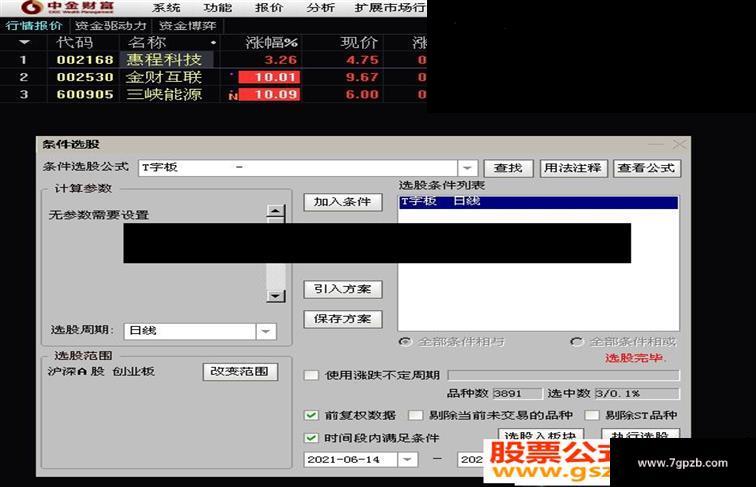This screenshot has height=487, width=756.
Task: Click the 中金财富 logo icon
Action: 31,7
